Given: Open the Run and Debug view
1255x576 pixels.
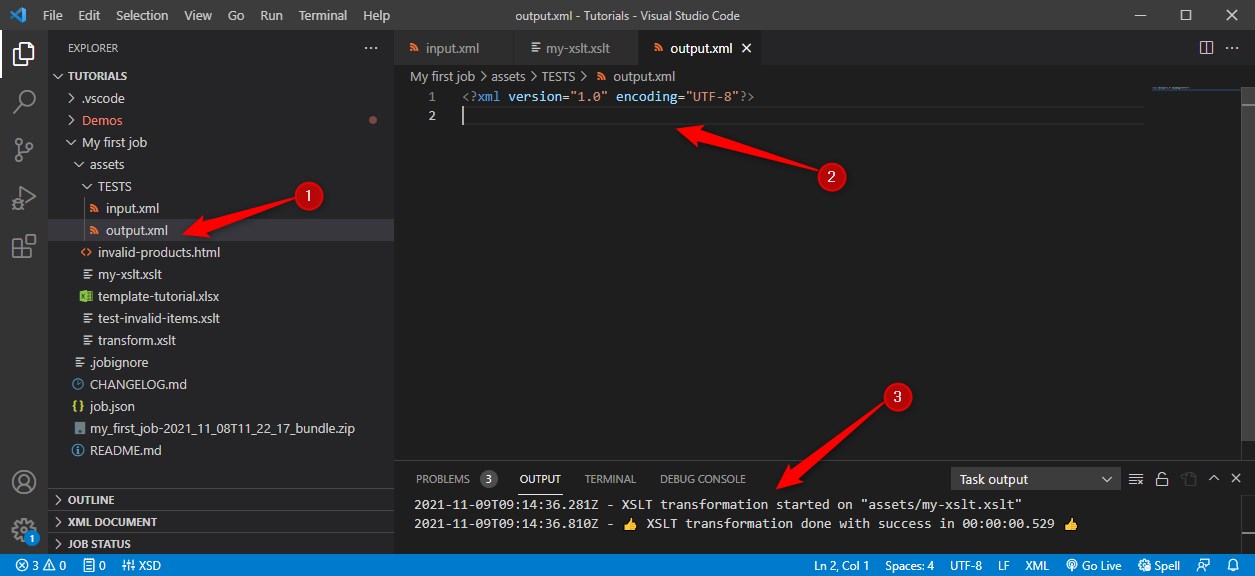Looking at the screenshot, I should point(24,198).
